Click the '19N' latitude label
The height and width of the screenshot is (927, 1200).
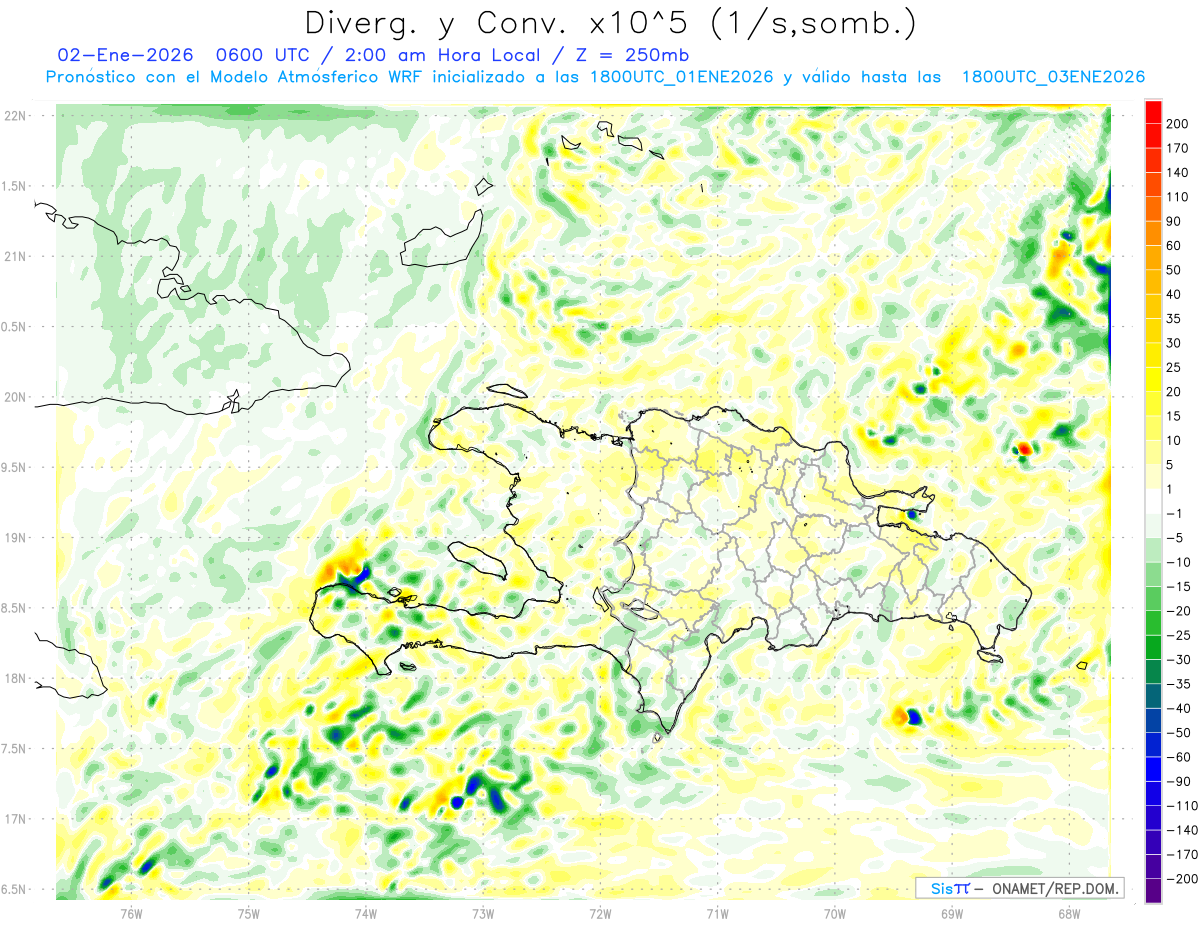(15, 538)
